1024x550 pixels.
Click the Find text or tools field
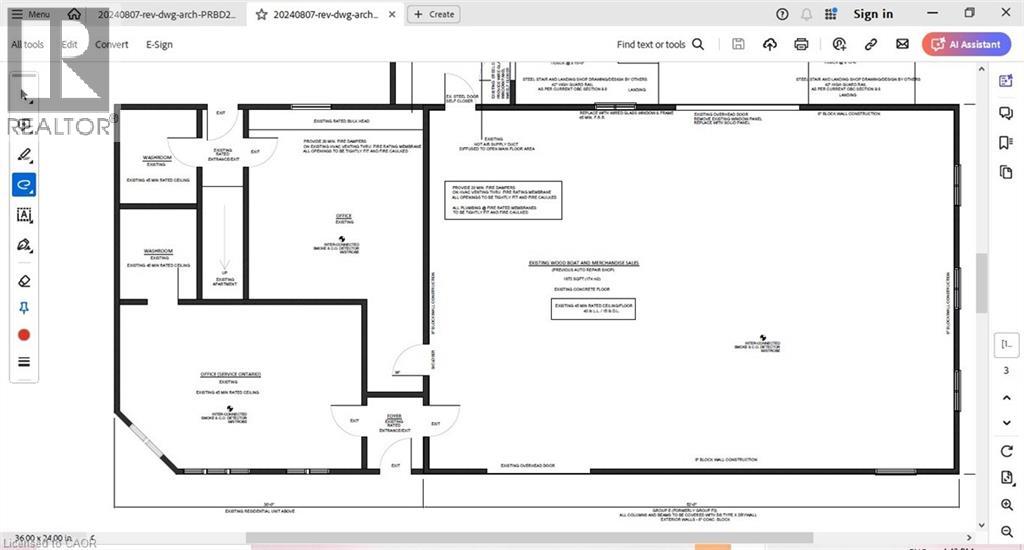[660, 44]
